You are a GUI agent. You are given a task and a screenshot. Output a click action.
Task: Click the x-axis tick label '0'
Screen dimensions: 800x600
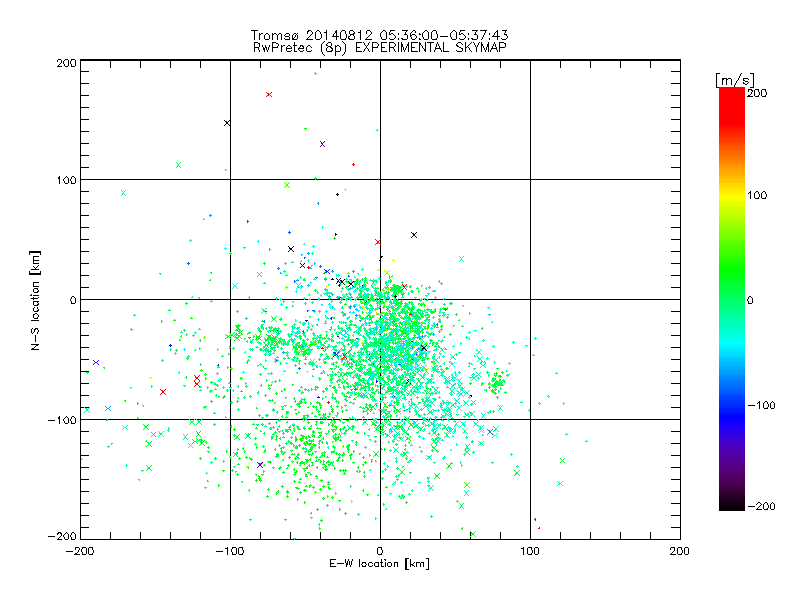click(380, 551)
